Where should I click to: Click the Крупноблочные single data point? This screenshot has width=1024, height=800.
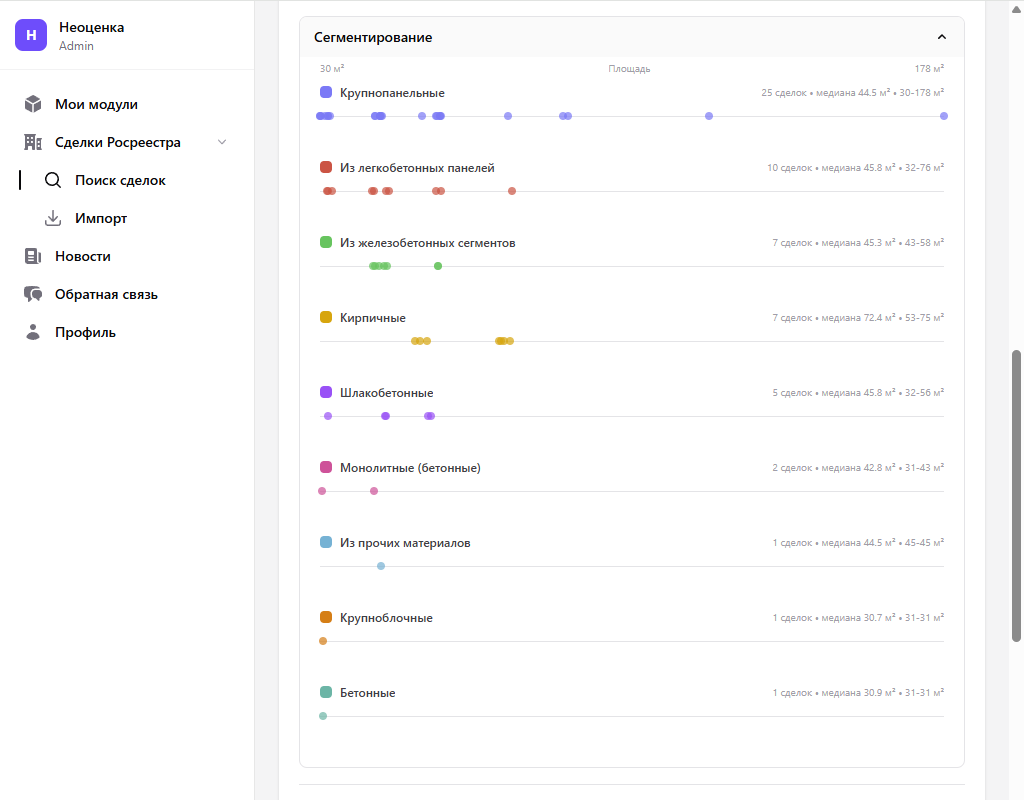tap(323, 641)
